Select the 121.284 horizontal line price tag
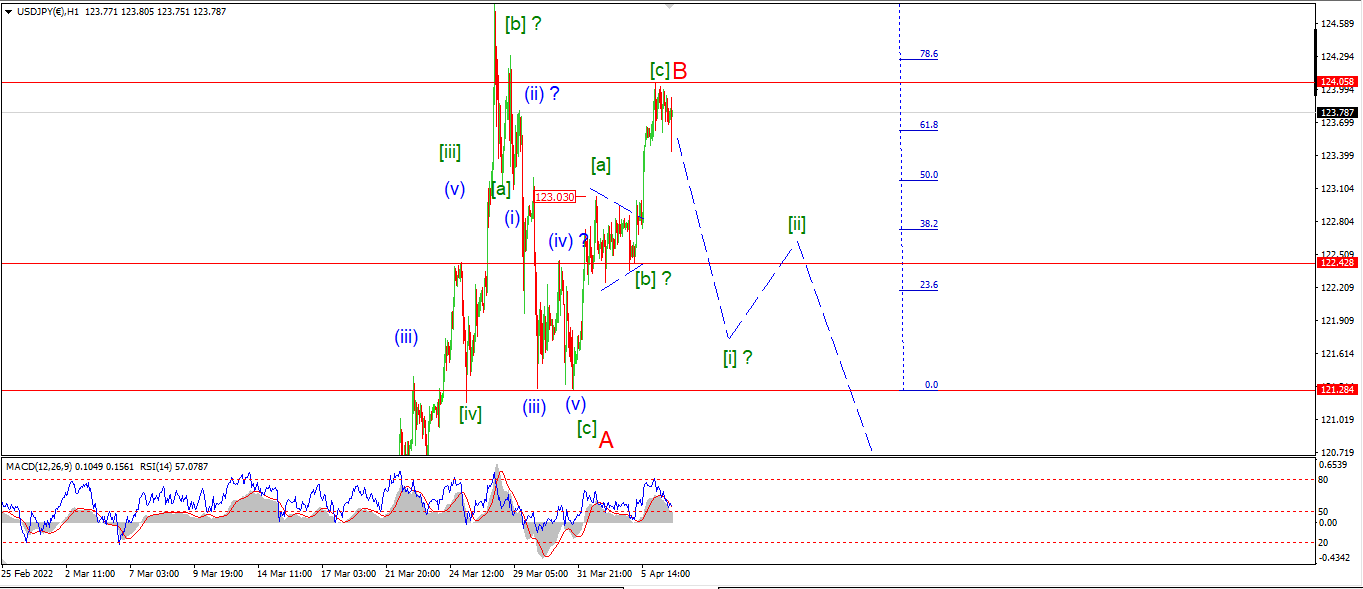This screenshot has width=1363, height=589. pos(1336,390)
